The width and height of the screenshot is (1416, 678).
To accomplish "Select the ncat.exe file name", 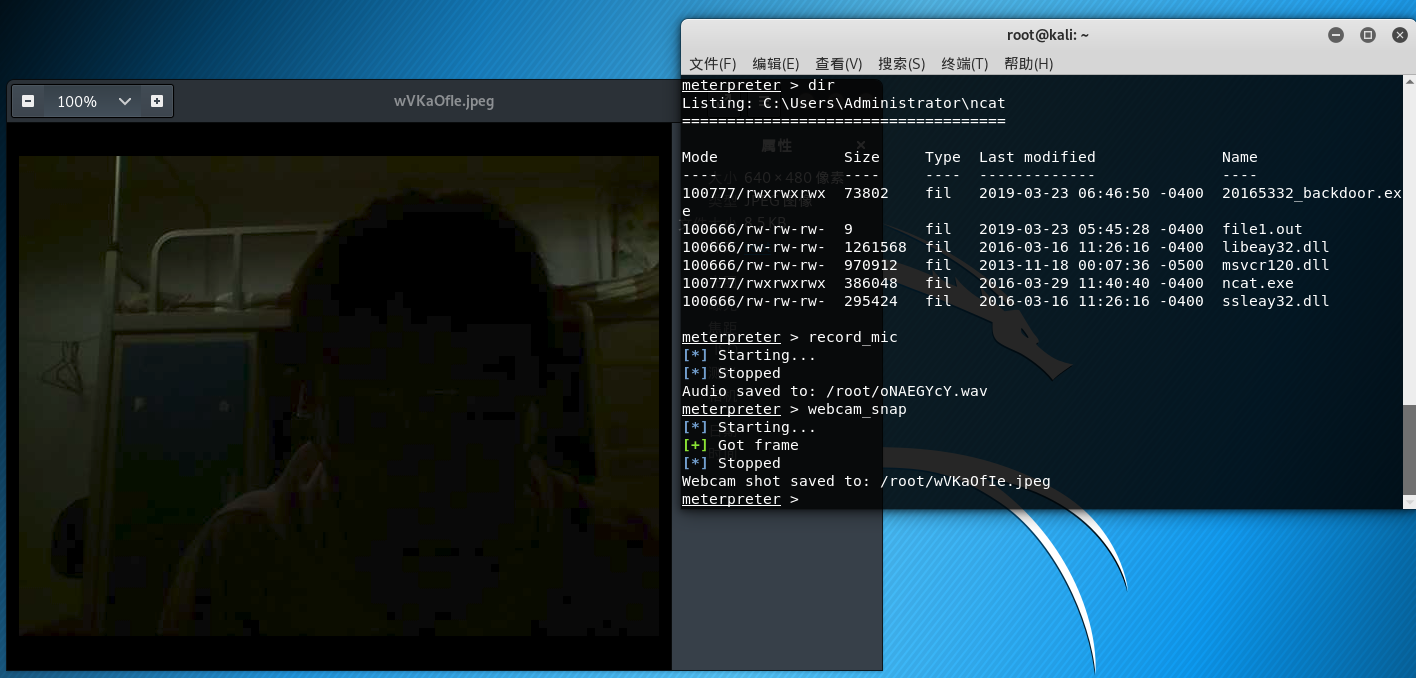I will pos(1258,283).
